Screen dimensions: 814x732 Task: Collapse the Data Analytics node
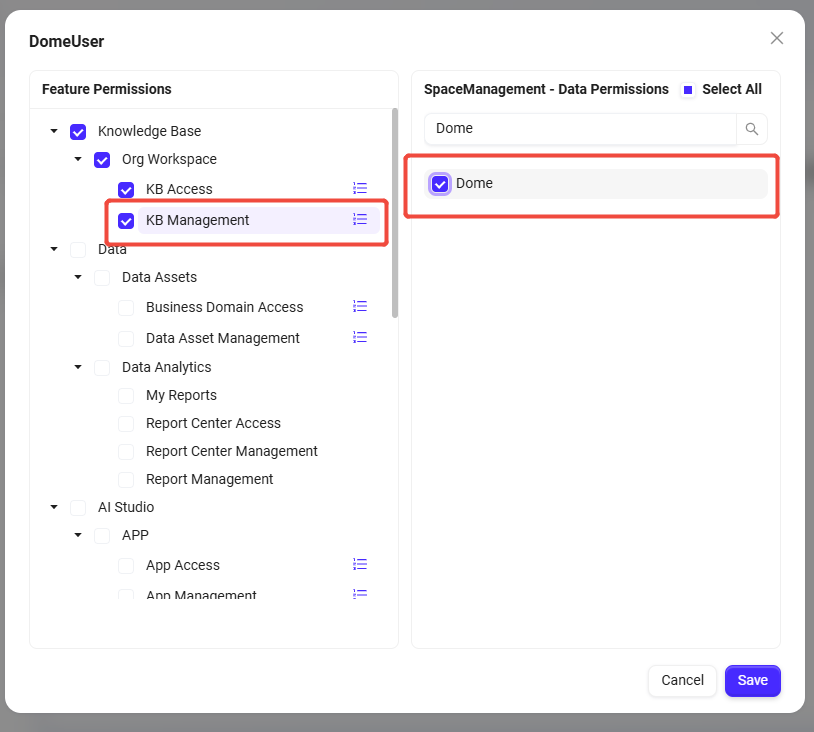coord(78,368)
